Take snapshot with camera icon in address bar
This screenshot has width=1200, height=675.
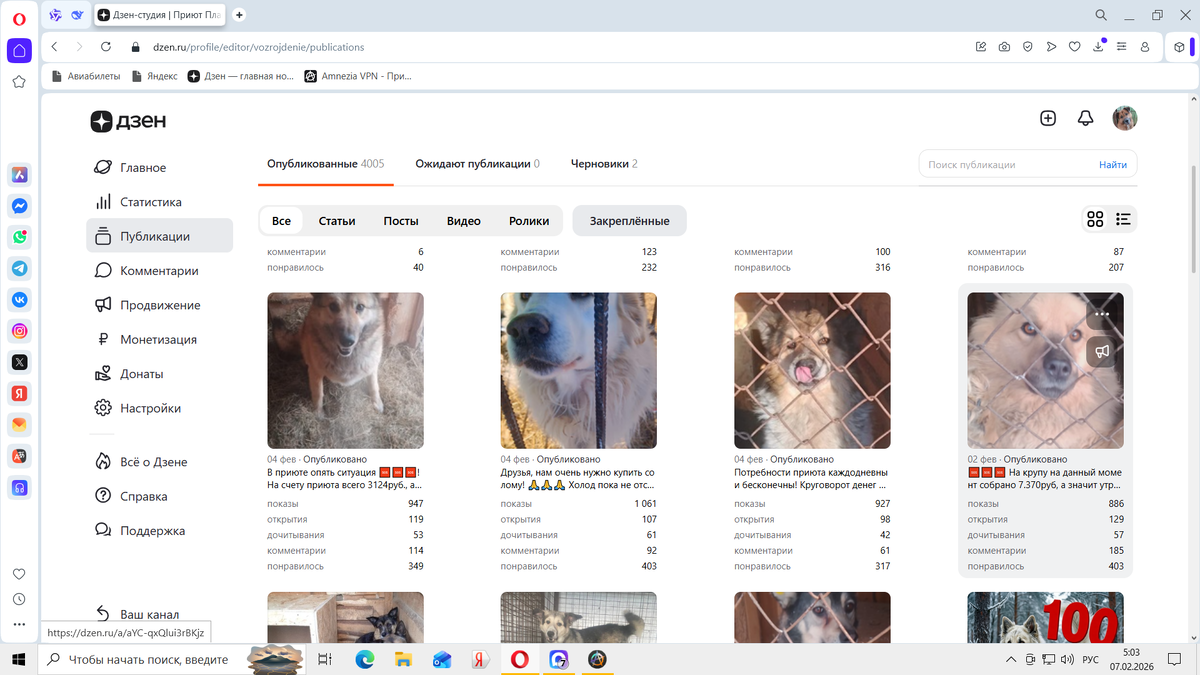click(x=1004, y=47)
